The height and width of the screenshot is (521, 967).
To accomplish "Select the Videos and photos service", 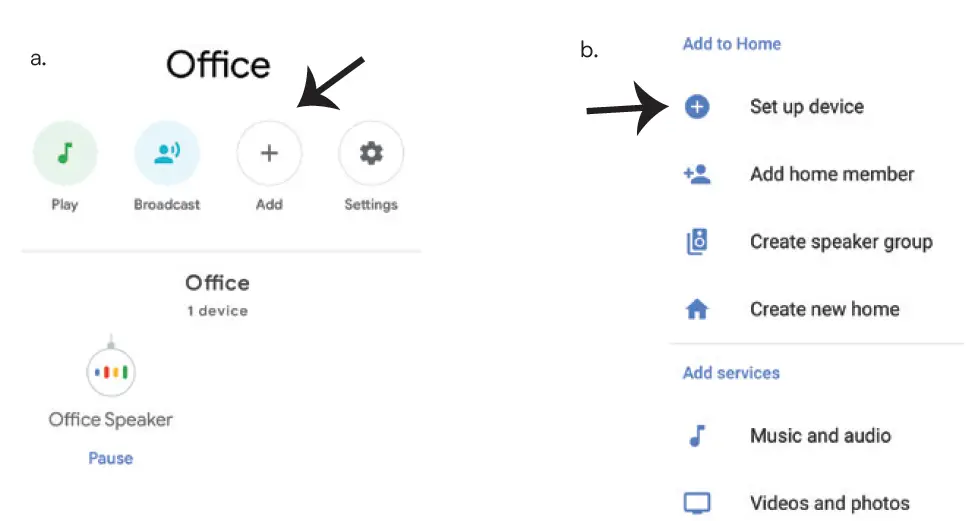I will coord(829,503).
